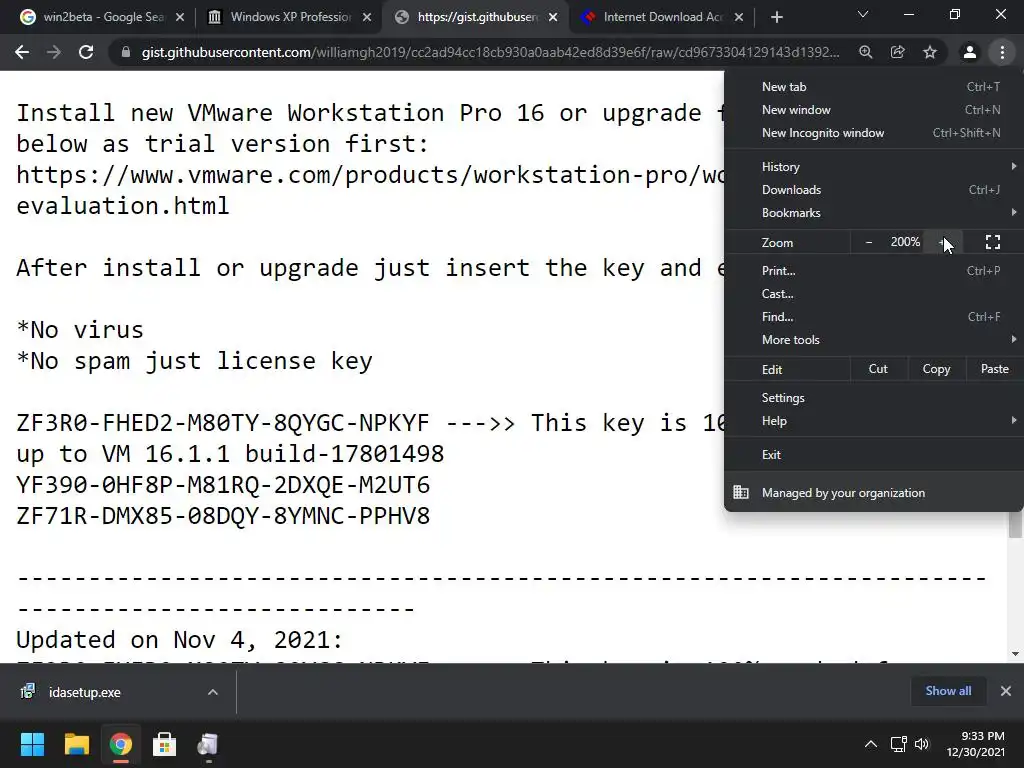Show hidden system tray icons
The image size is (1024, 768).
(x=871, y=744)
